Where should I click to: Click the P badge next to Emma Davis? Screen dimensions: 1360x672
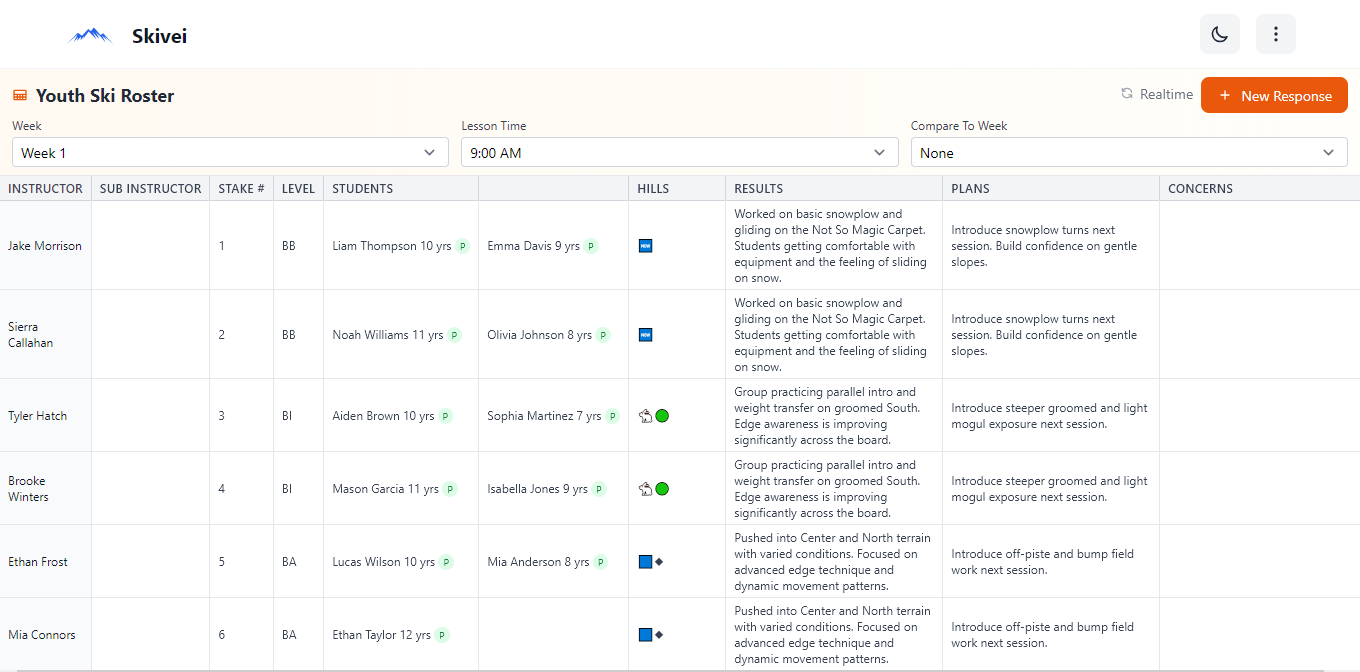point(591,246)
